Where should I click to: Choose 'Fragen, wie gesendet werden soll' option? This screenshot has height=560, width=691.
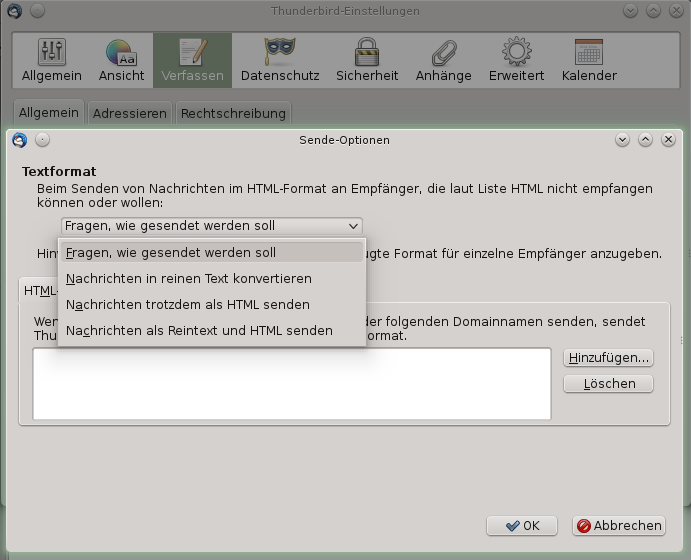click(x=212, y=252)
